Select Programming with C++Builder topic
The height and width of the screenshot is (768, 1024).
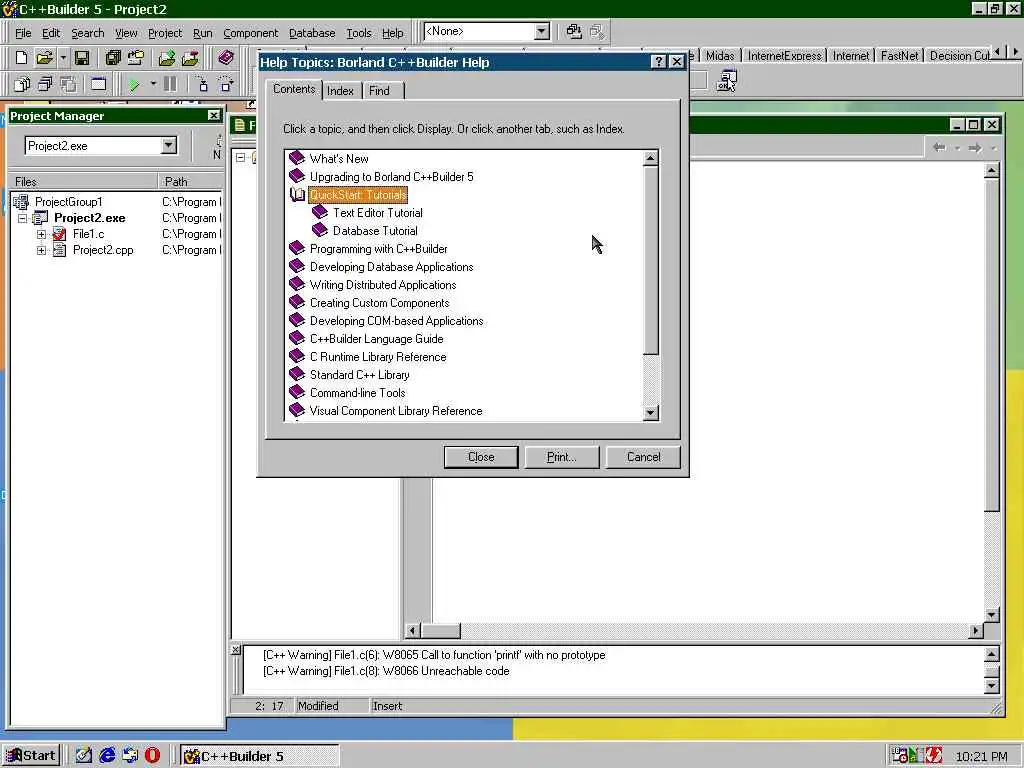(378, 249)
